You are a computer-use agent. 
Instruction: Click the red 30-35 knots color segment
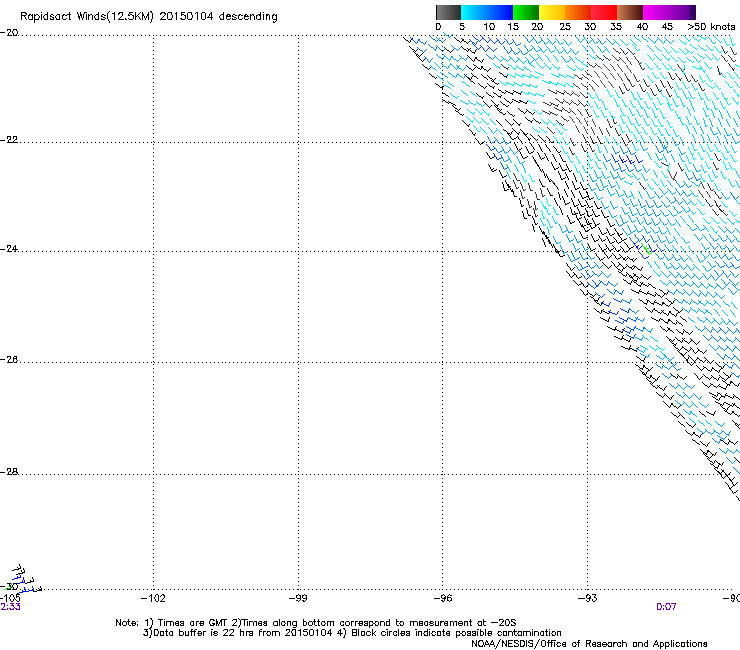pos(604,12)
